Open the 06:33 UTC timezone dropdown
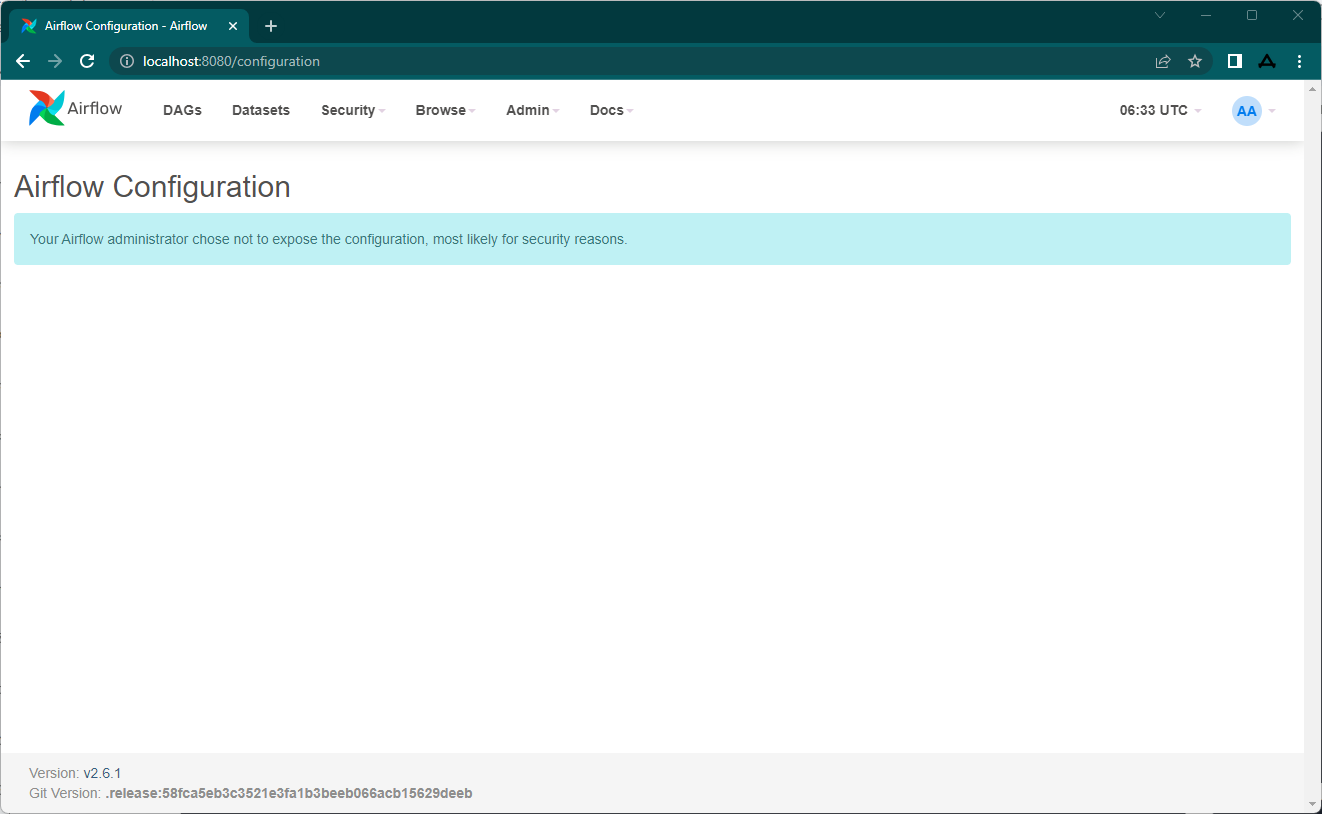Image resolution: width=1322 pixels, height=814 pixels. tap(1160, 110)
